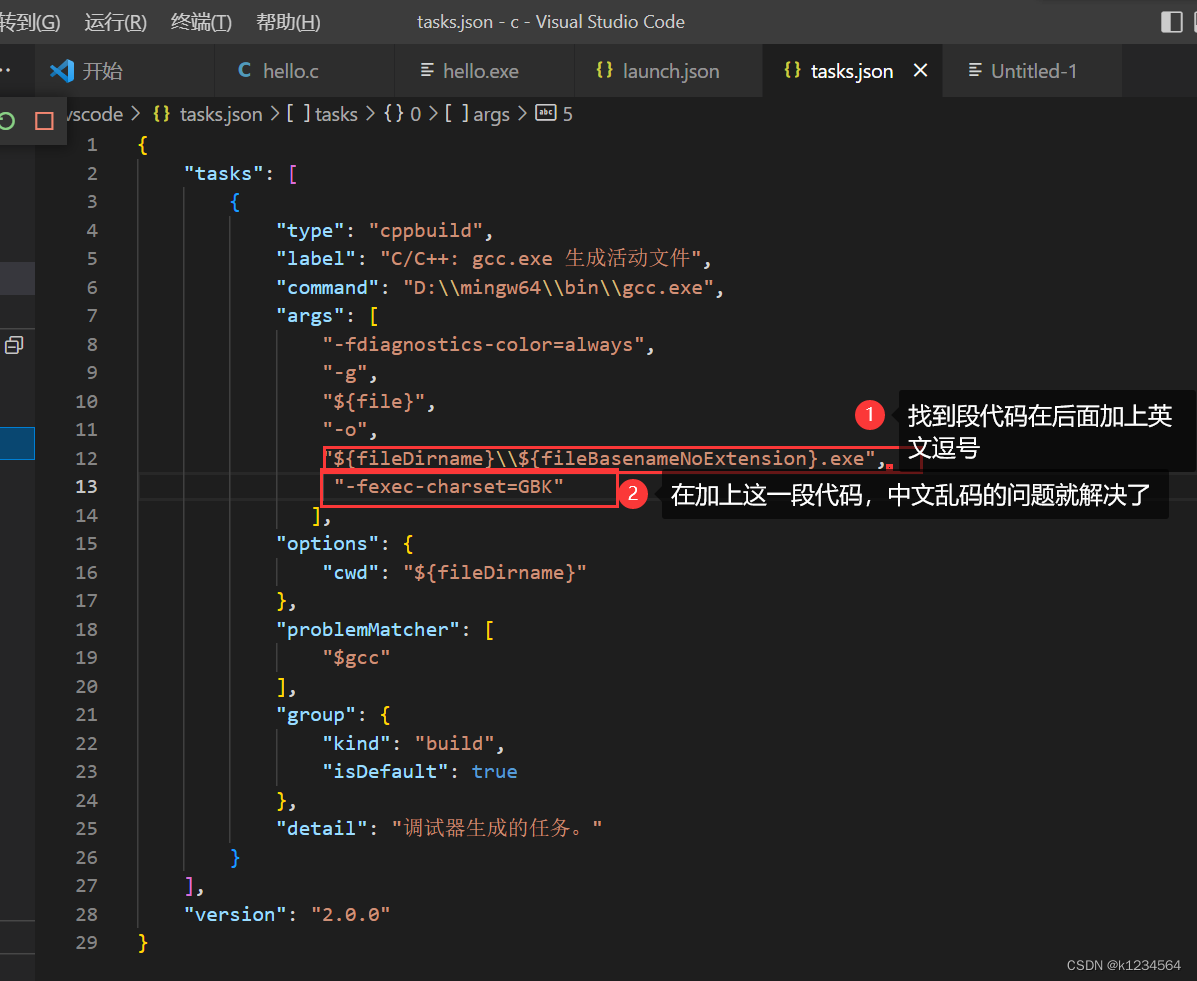Viewport: 1197px width, 981px height.
Task: Close the tasks.json tab
Action: [921, 70]
